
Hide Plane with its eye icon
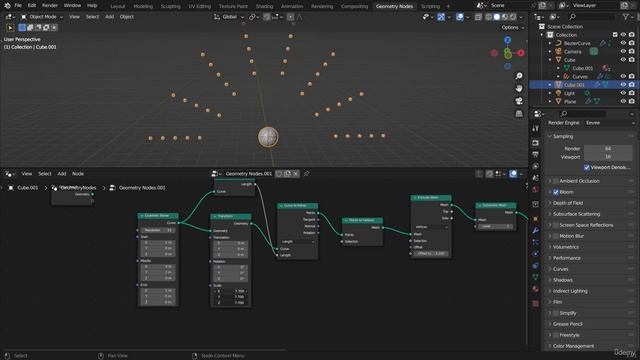[x=623, y=101]
